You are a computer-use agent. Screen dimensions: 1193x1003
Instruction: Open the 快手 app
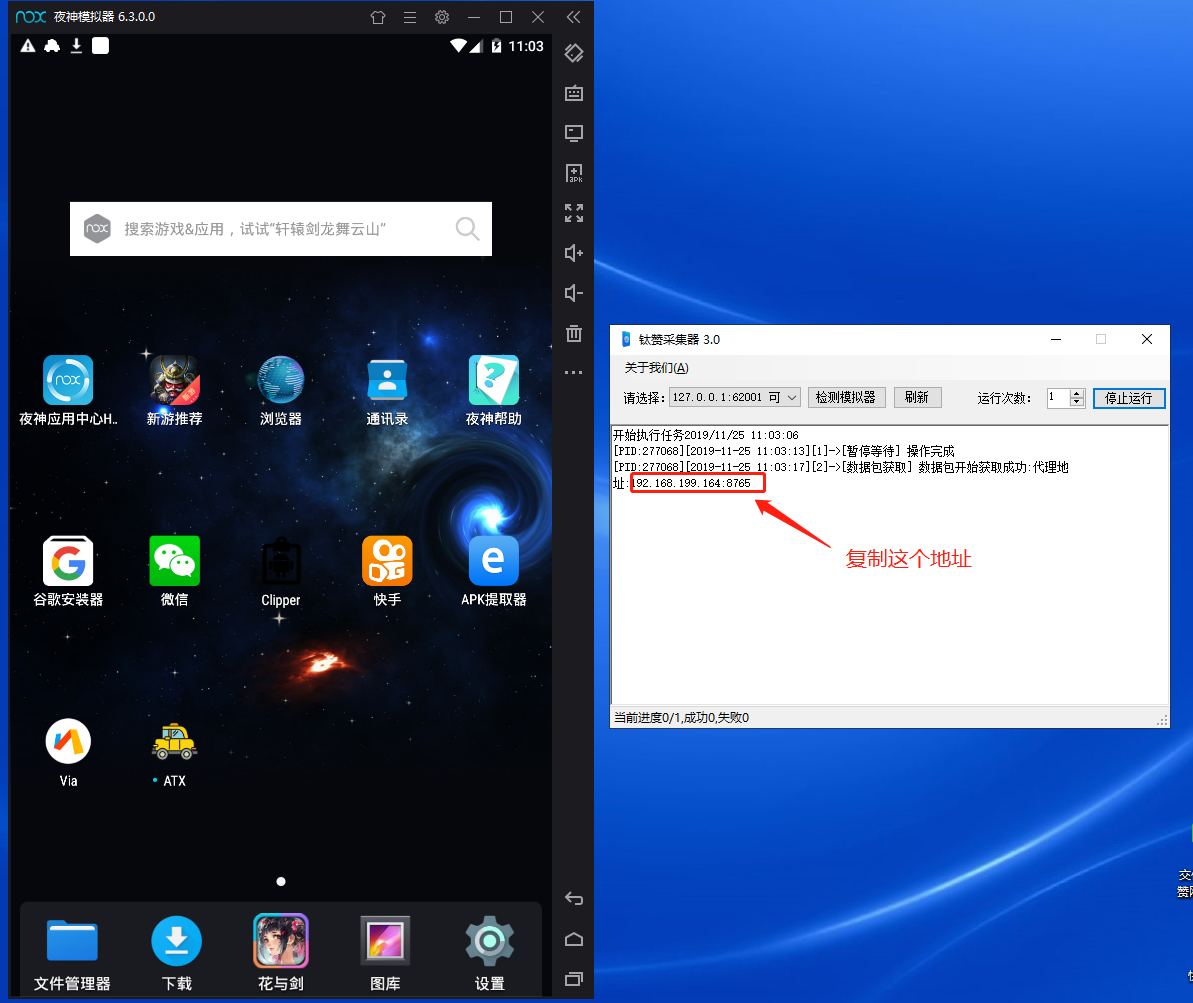tap(387, 561)
